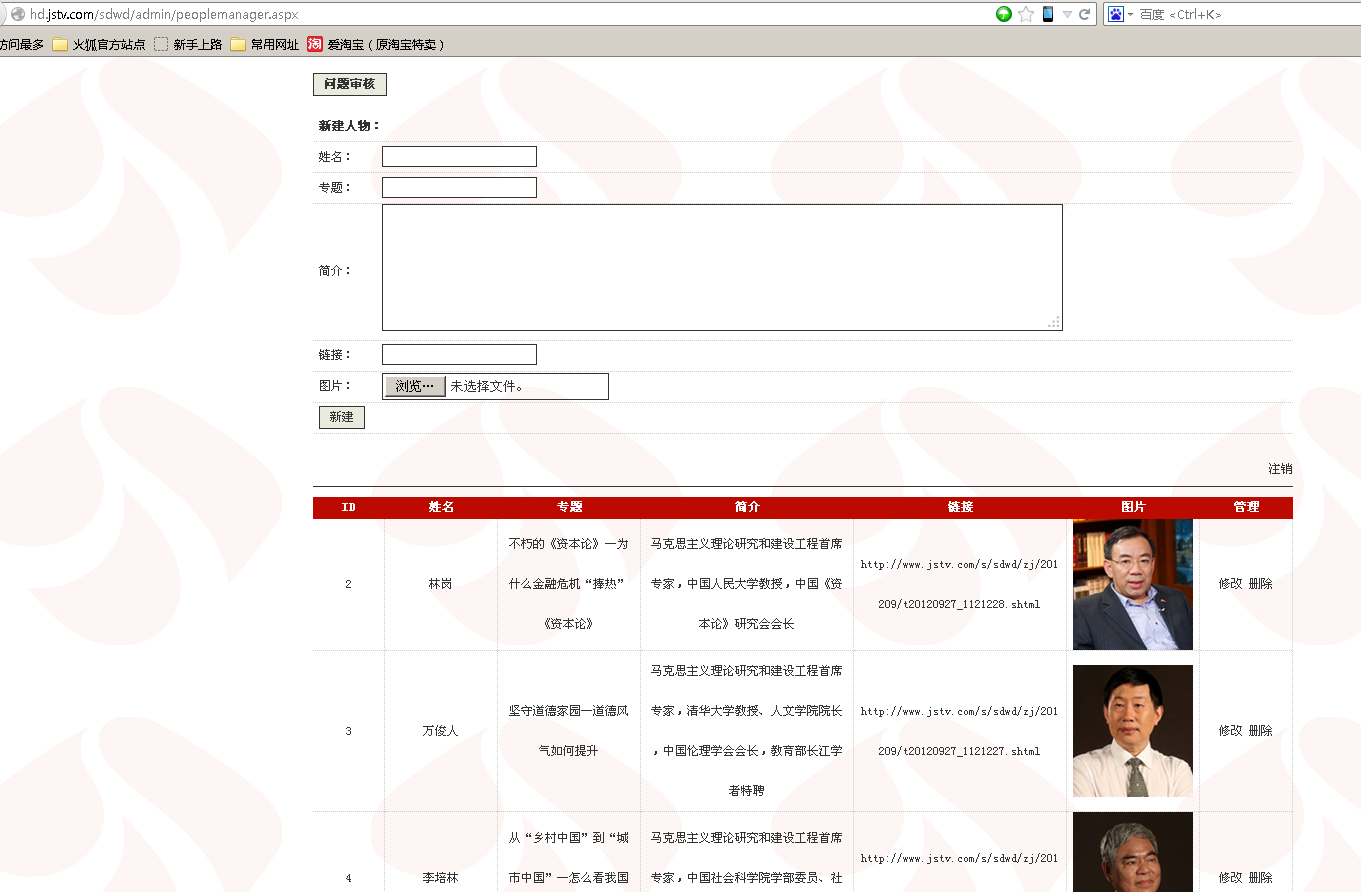This screenshot has width=1361, height=892.
Task: Focus the 专题 input field
Action: pyautogui.click(x=459, y=187)
